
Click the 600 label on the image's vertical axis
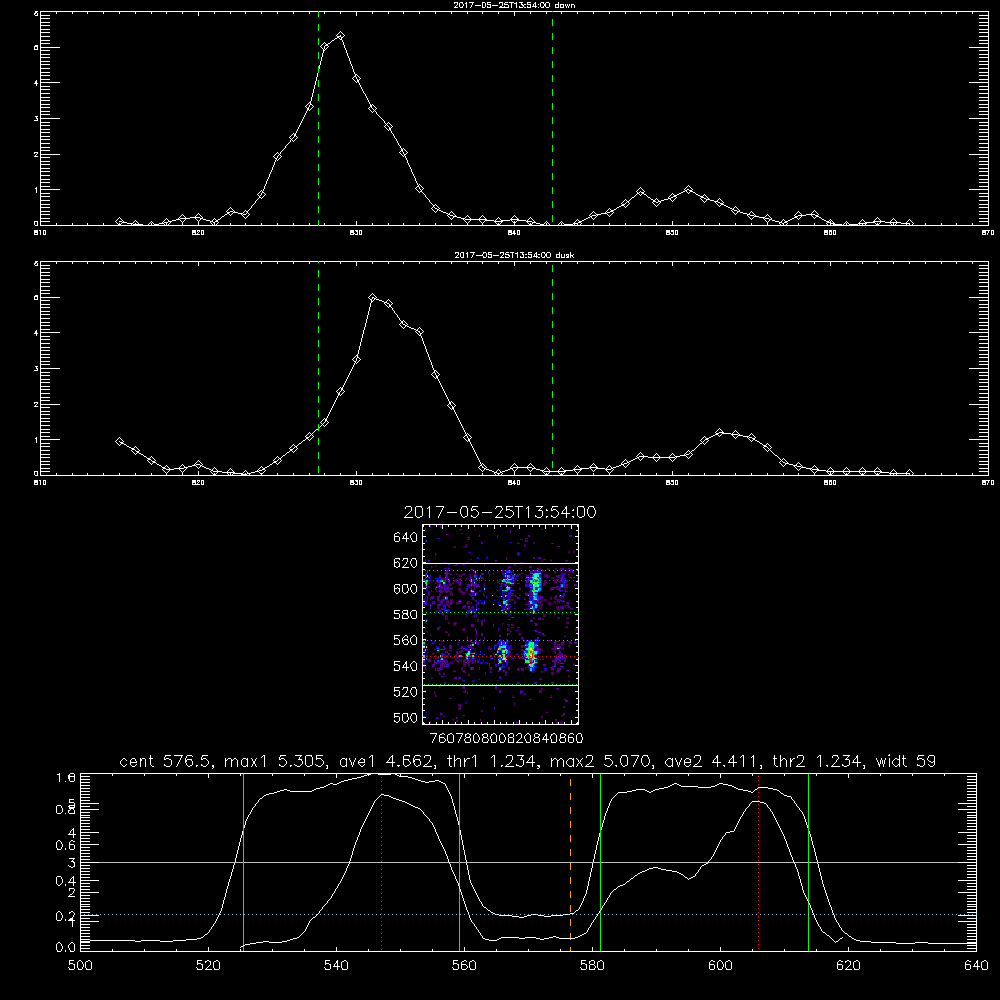(x=405, y=589)
